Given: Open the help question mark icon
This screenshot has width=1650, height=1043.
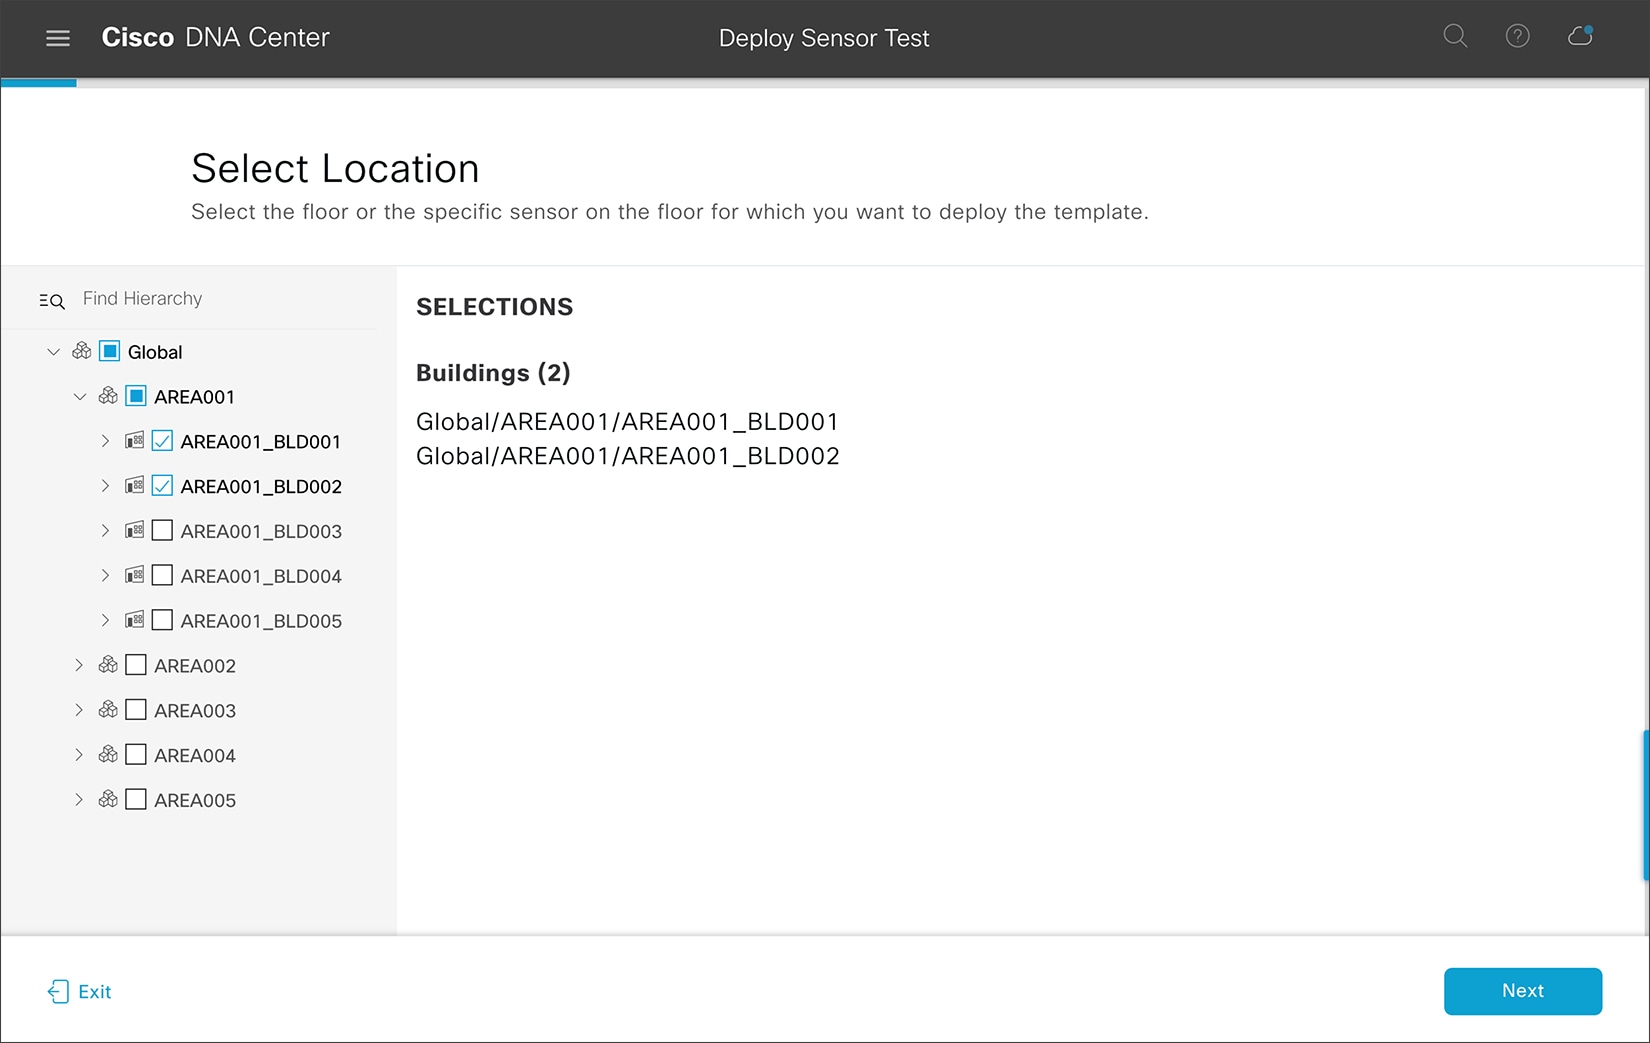Looking at the screenshot, I should [1517, 37].
